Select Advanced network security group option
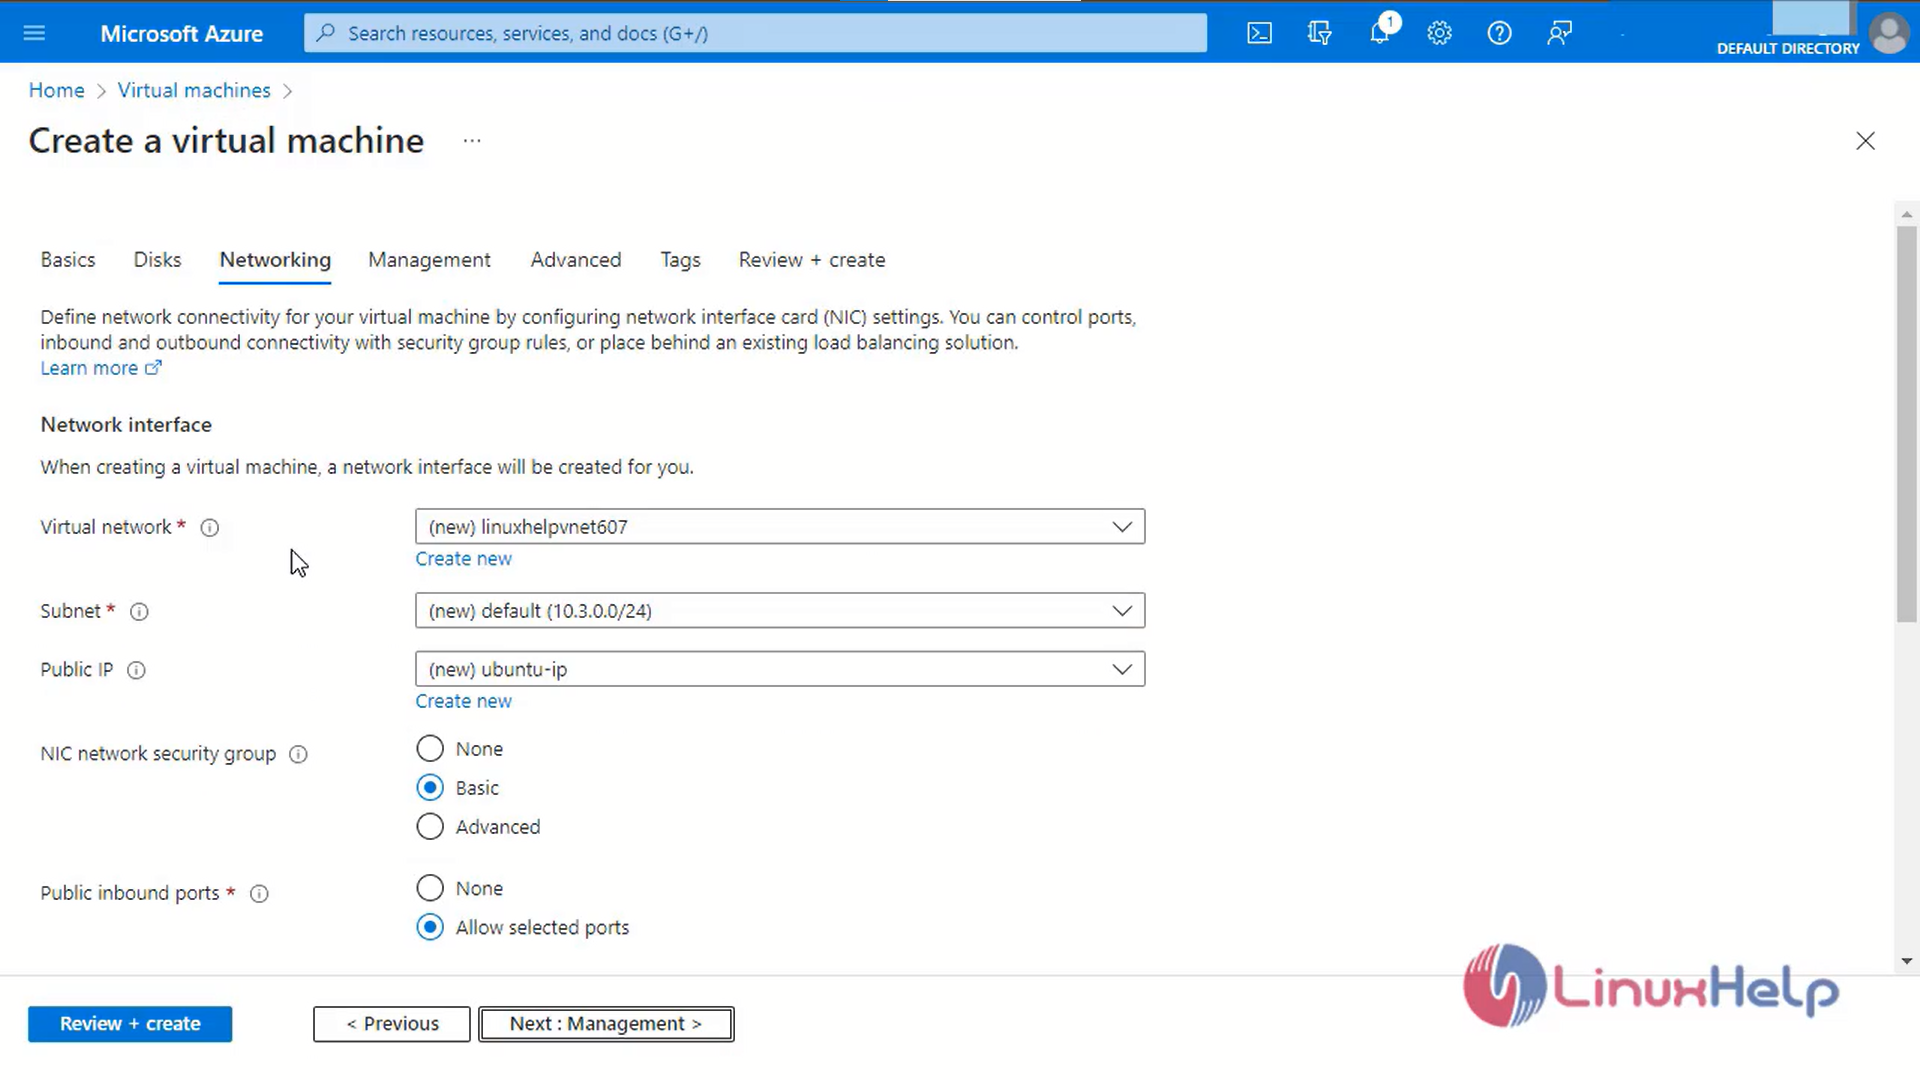The image size is (1920, 1080). click(430, 826)
